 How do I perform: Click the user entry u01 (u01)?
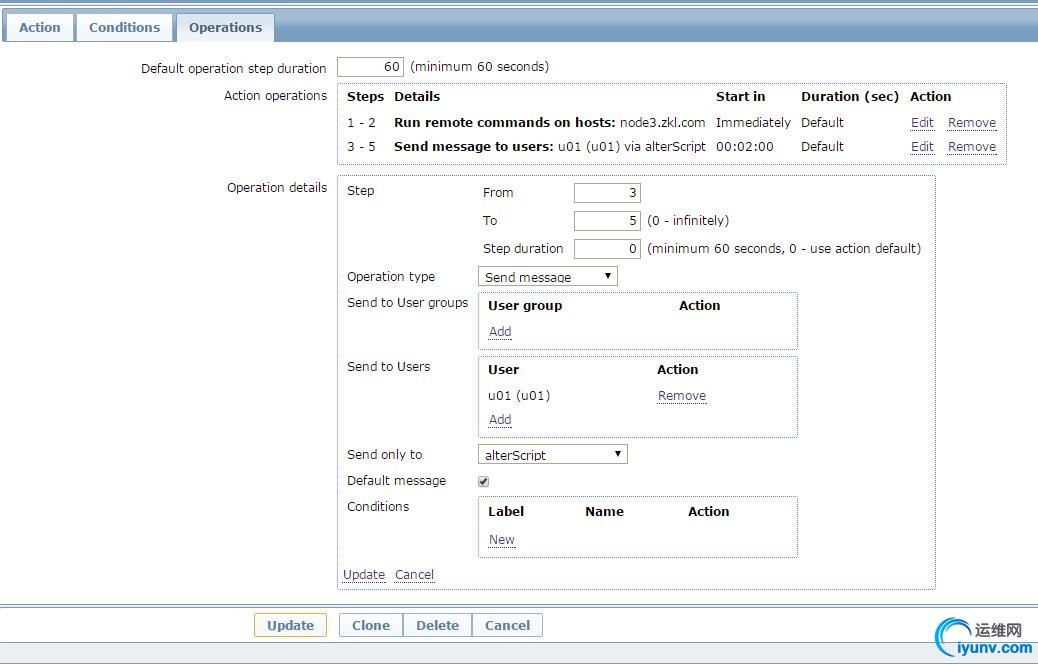tap(519, 396)
